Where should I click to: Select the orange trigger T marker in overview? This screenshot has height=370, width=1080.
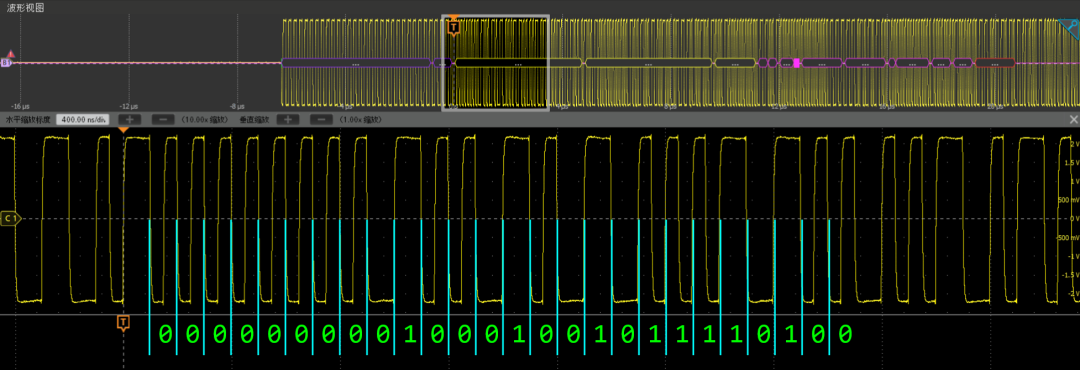(453, 28)
